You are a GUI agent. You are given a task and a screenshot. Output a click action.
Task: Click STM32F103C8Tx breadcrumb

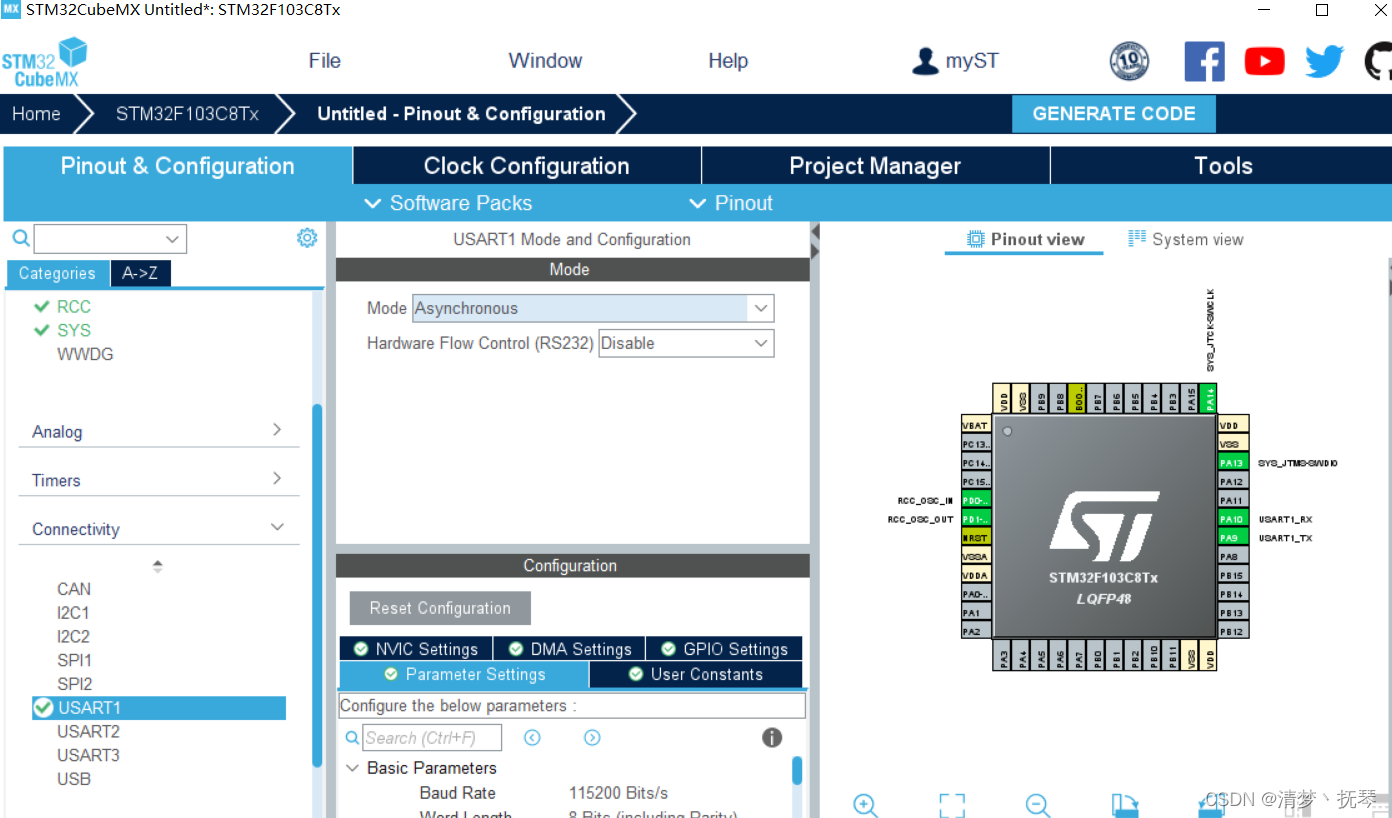[x=187, y=114]
